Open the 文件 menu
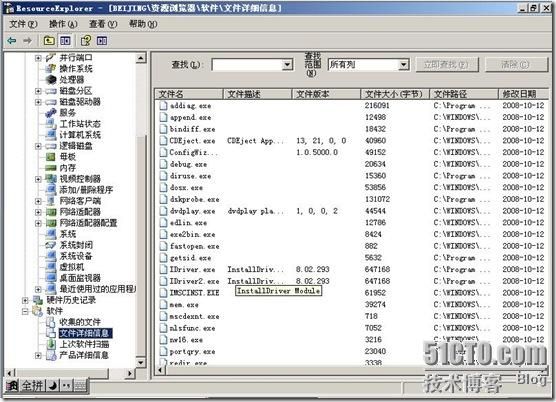556x402 pixels. [23, 24]
